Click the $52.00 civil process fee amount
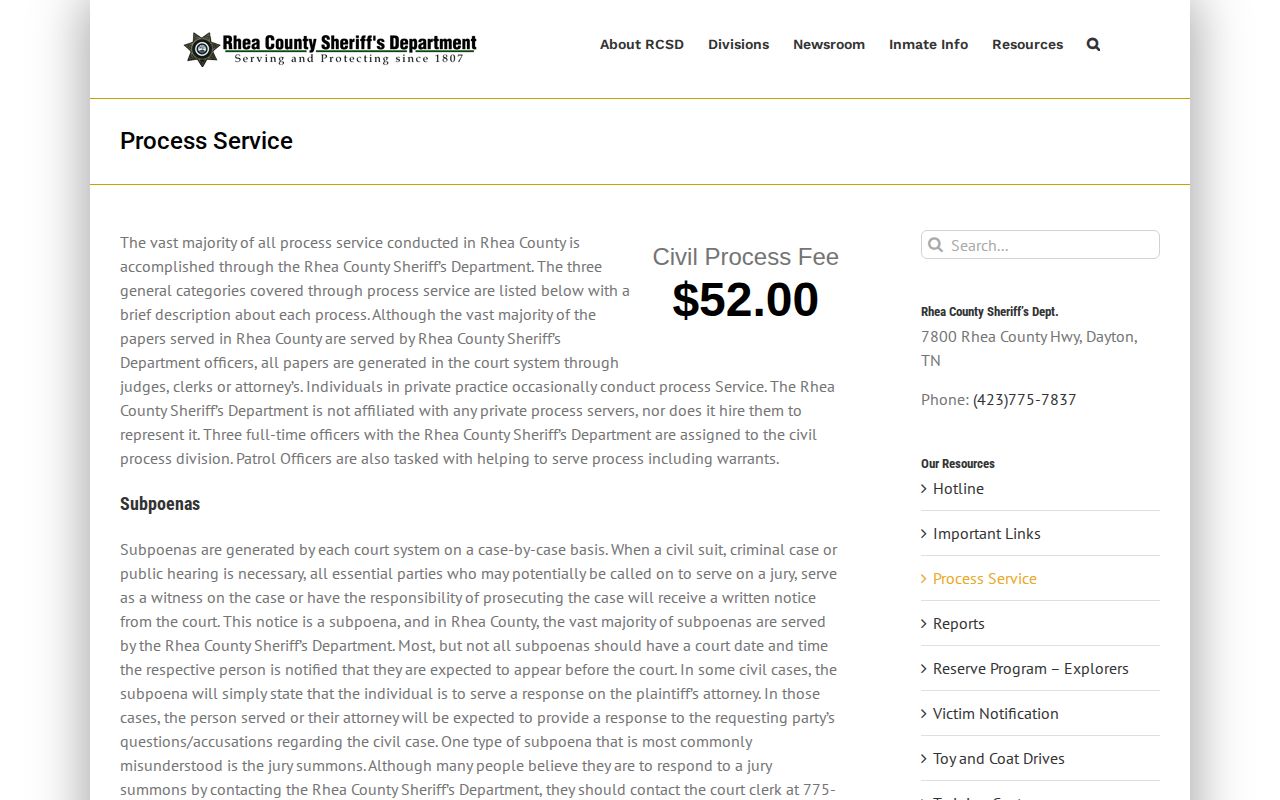Screen dimensions: 1280x800 (x=746, y=300)
